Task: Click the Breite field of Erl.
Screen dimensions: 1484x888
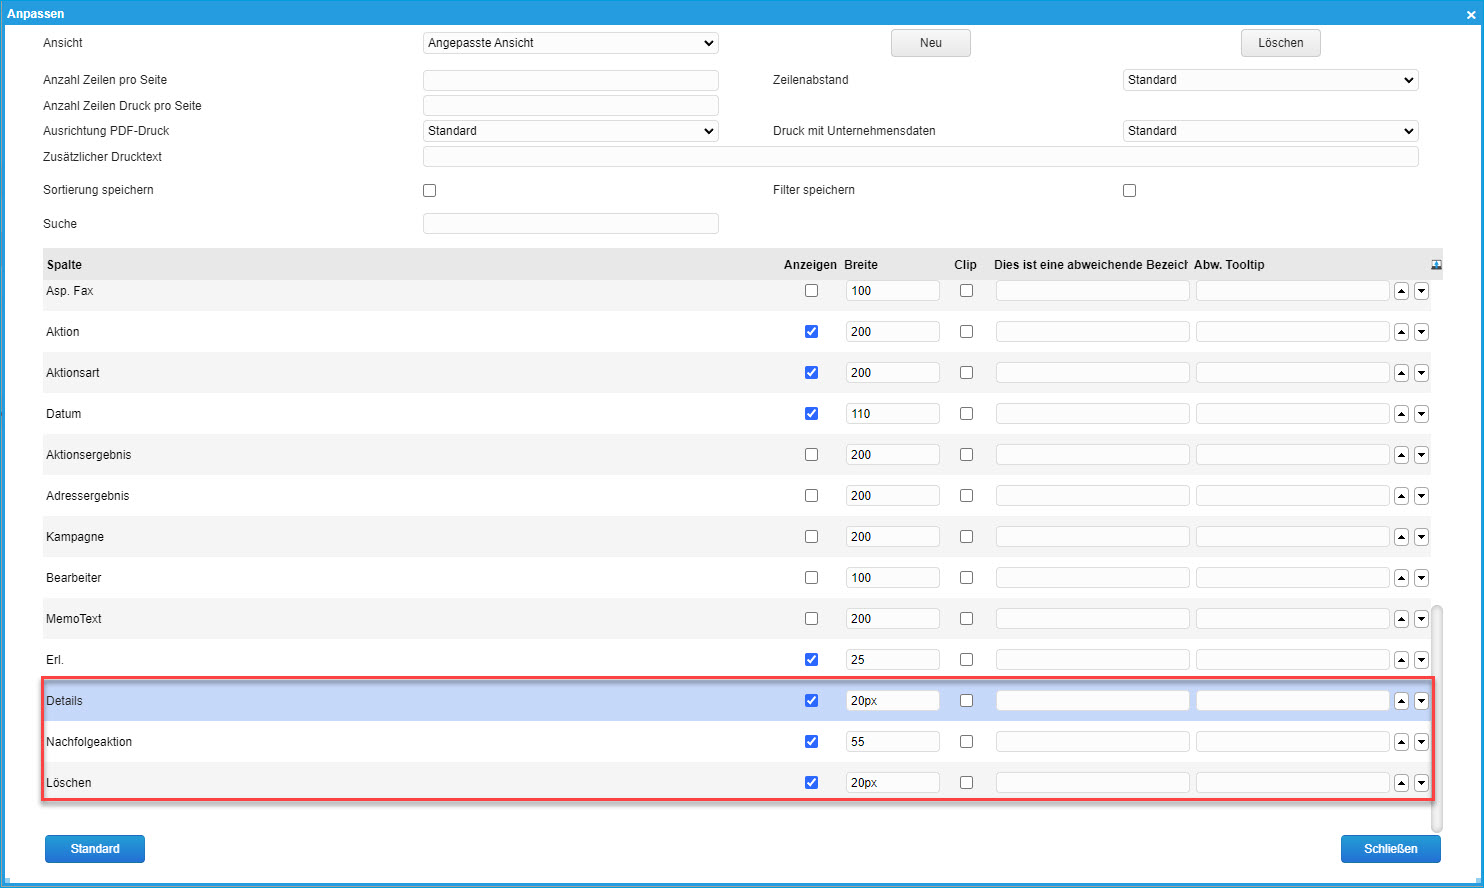Action: pyautogui.click(x=893, y=660)
